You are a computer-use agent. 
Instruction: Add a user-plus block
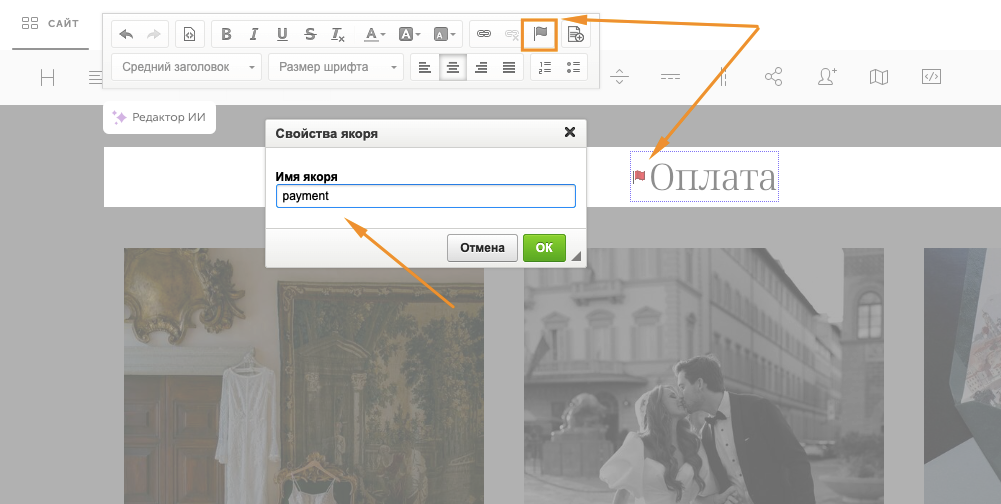827,77
